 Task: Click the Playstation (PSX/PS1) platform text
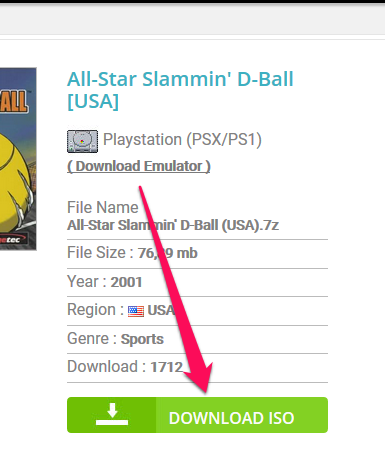182,139
